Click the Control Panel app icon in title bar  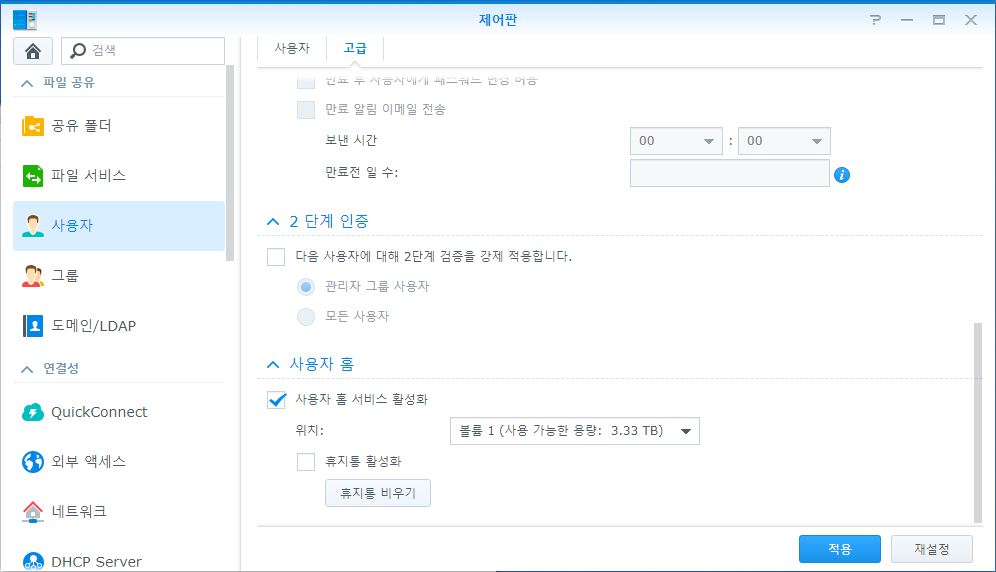[x=25, y=20]
